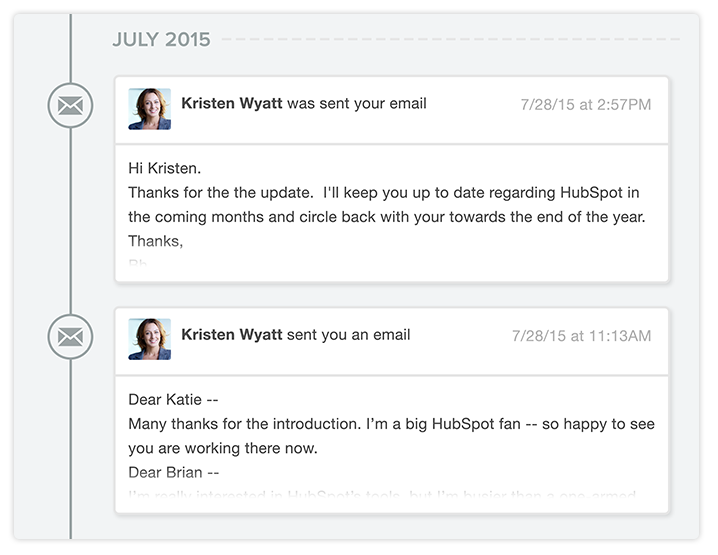Expand the 'Hi Kristen' email body

coord(392,213)
